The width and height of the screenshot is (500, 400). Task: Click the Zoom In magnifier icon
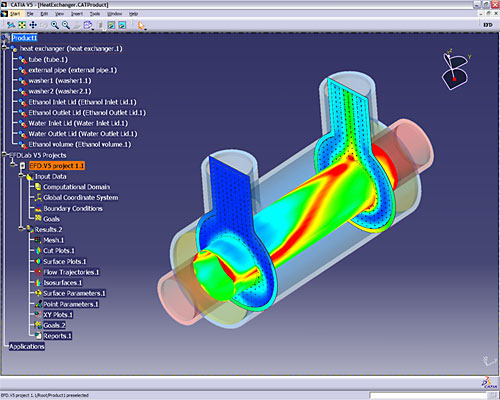click(55, 25)
